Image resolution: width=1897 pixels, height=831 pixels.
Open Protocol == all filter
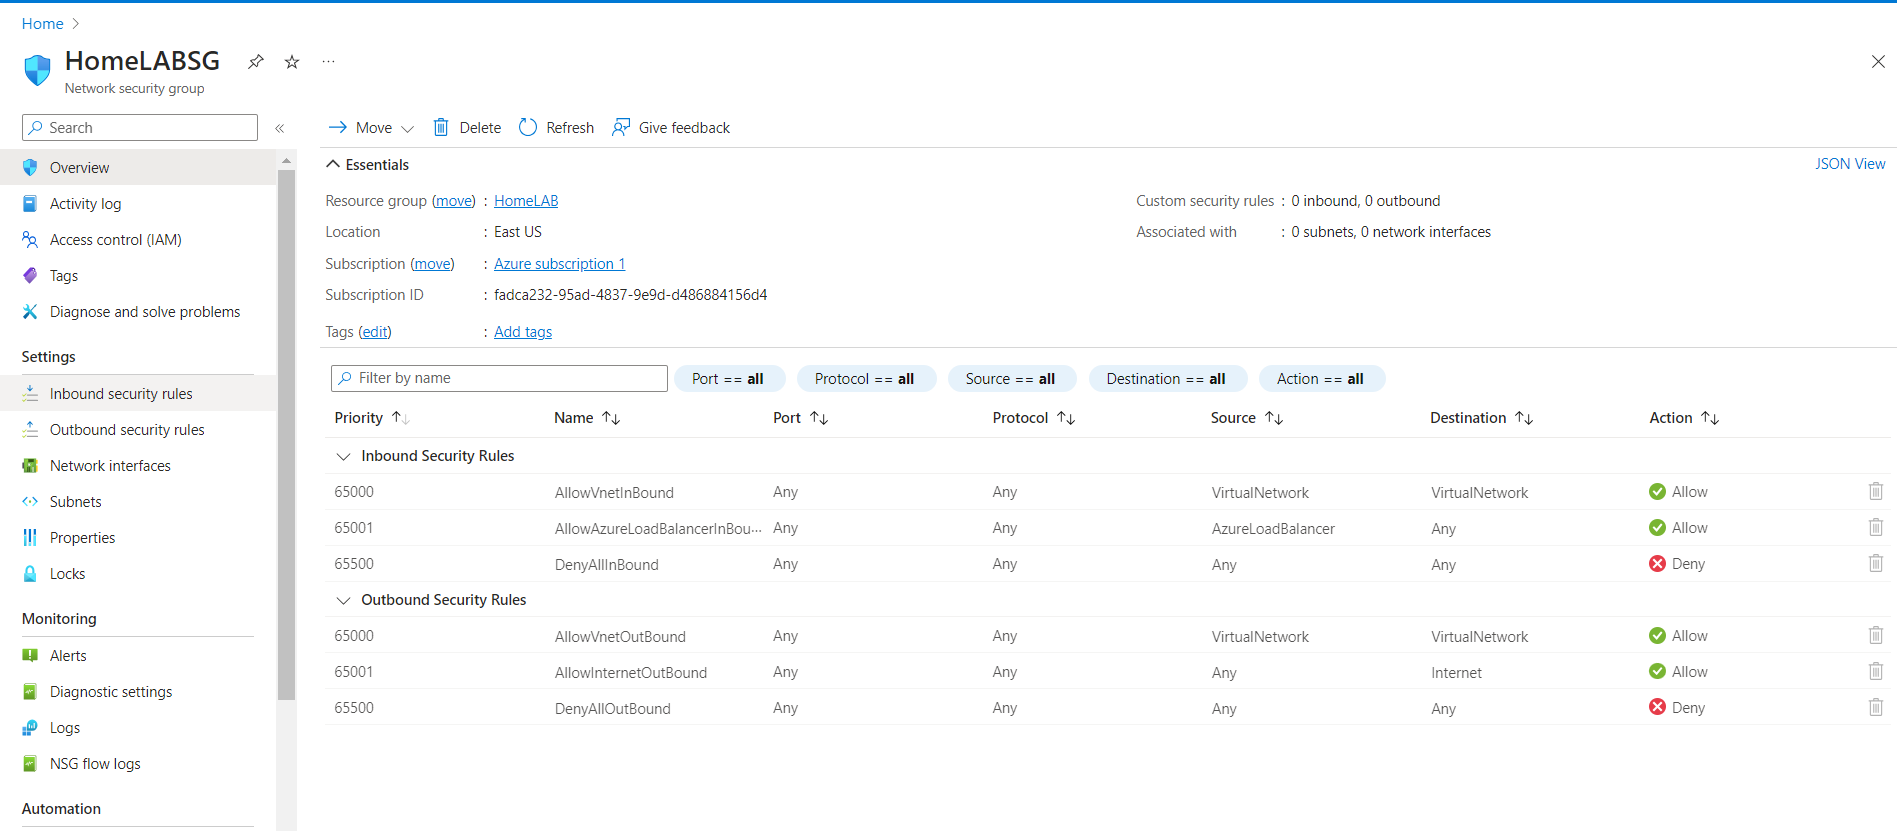pyautogui.click(x=866, y=379)
